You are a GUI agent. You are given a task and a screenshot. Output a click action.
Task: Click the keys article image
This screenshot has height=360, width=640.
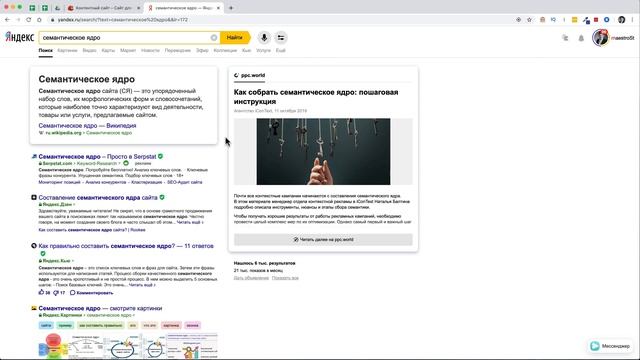(323, 151)
